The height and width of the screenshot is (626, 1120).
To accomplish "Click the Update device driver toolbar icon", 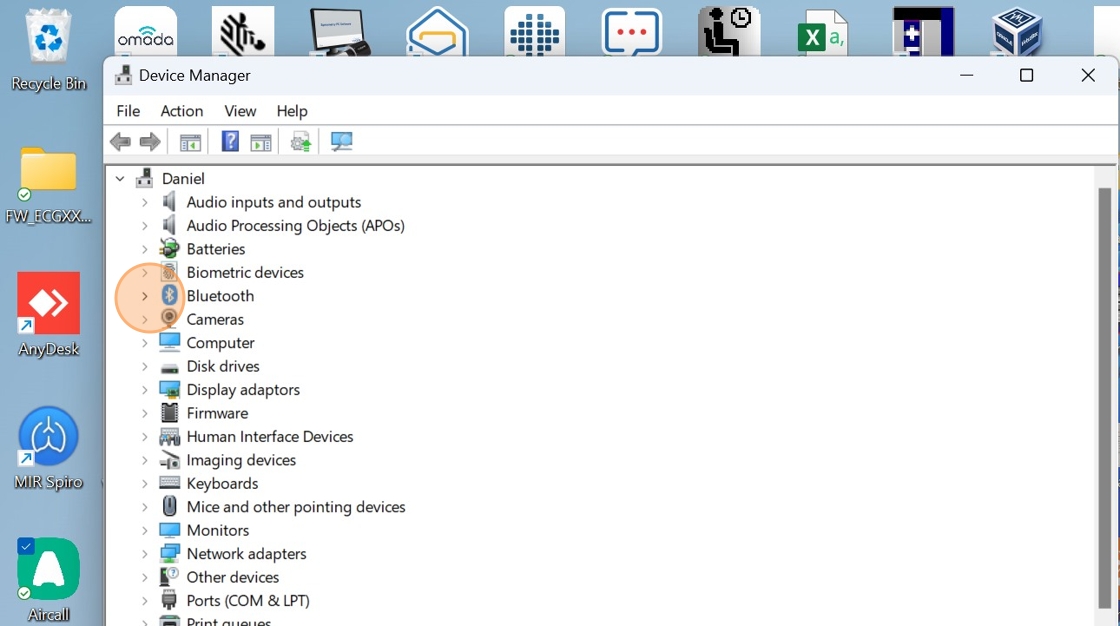I will click(x=301, y=141).
